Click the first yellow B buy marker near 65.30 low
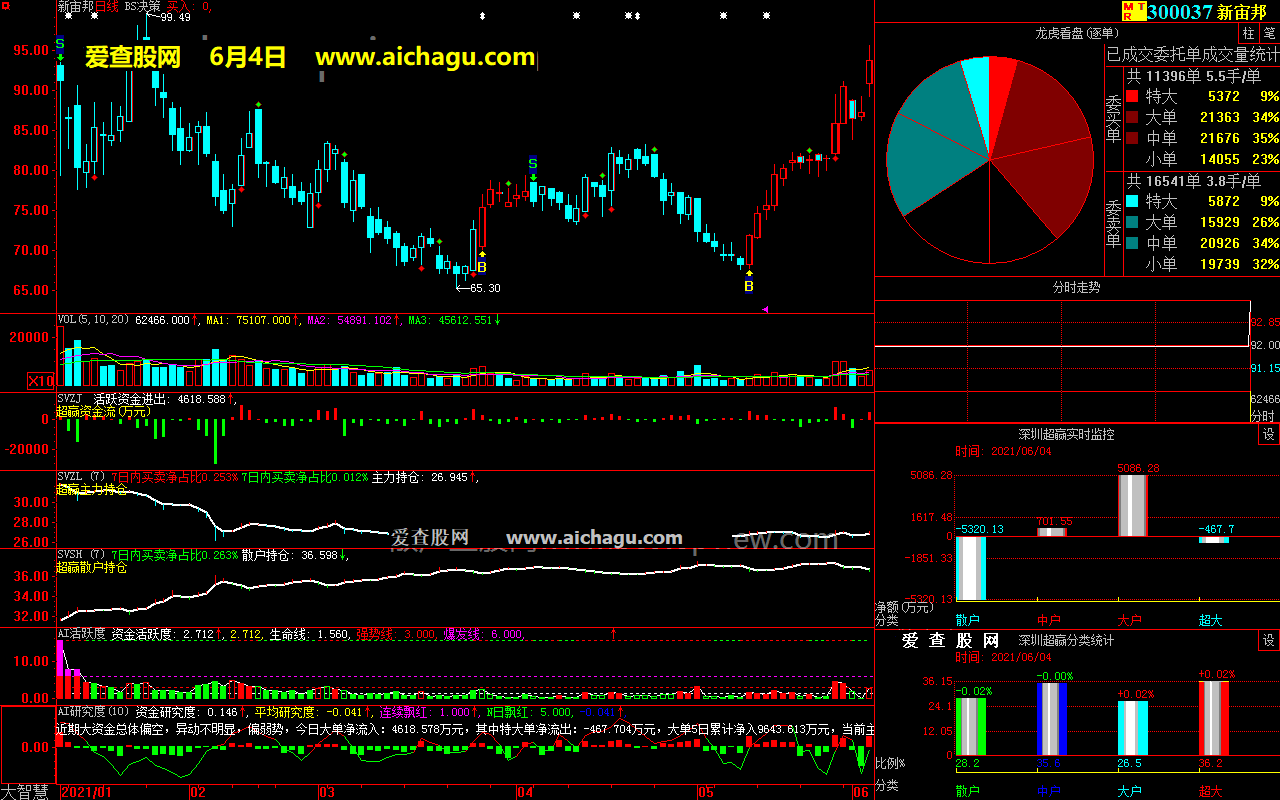Screen dimensions: 1280x800 (482, 267)
